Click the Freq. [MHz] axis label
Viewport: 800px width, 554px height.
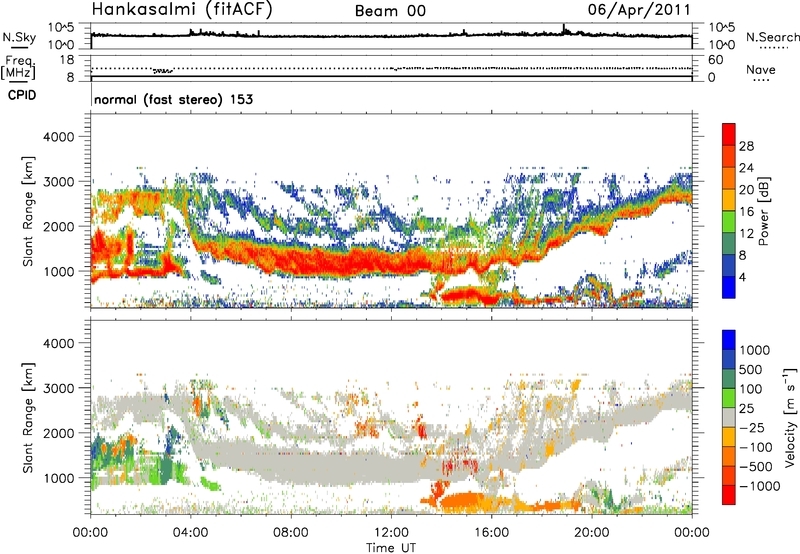[18, 68]
